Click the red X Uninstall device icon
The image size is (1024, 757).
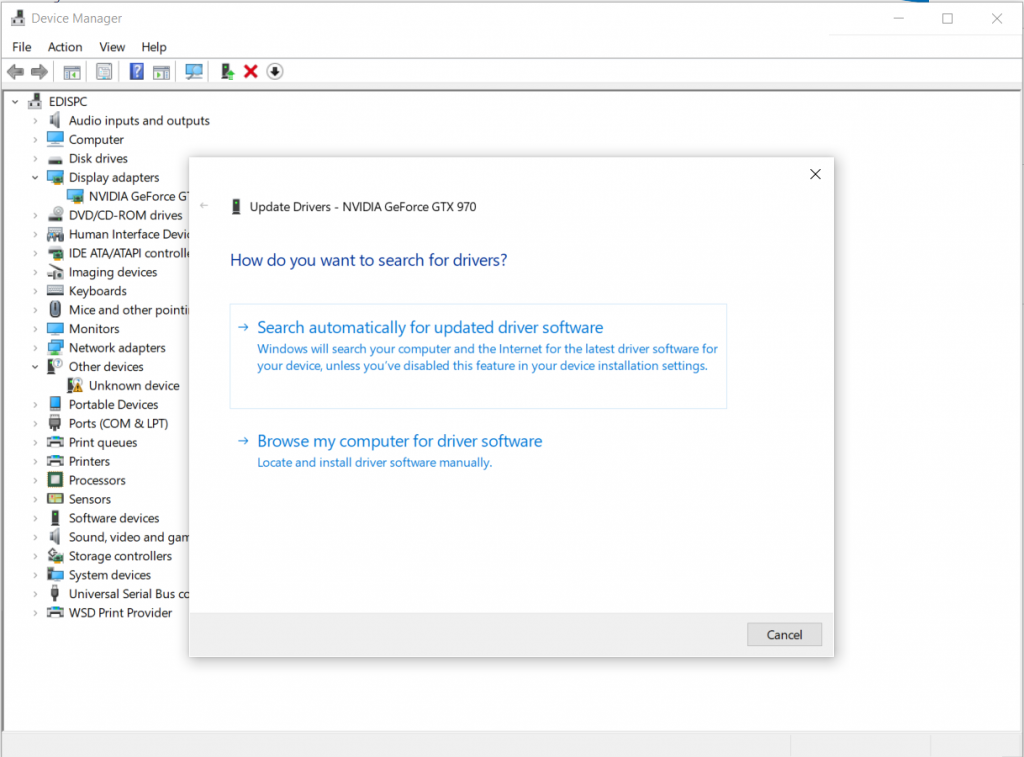pos(251,72)
